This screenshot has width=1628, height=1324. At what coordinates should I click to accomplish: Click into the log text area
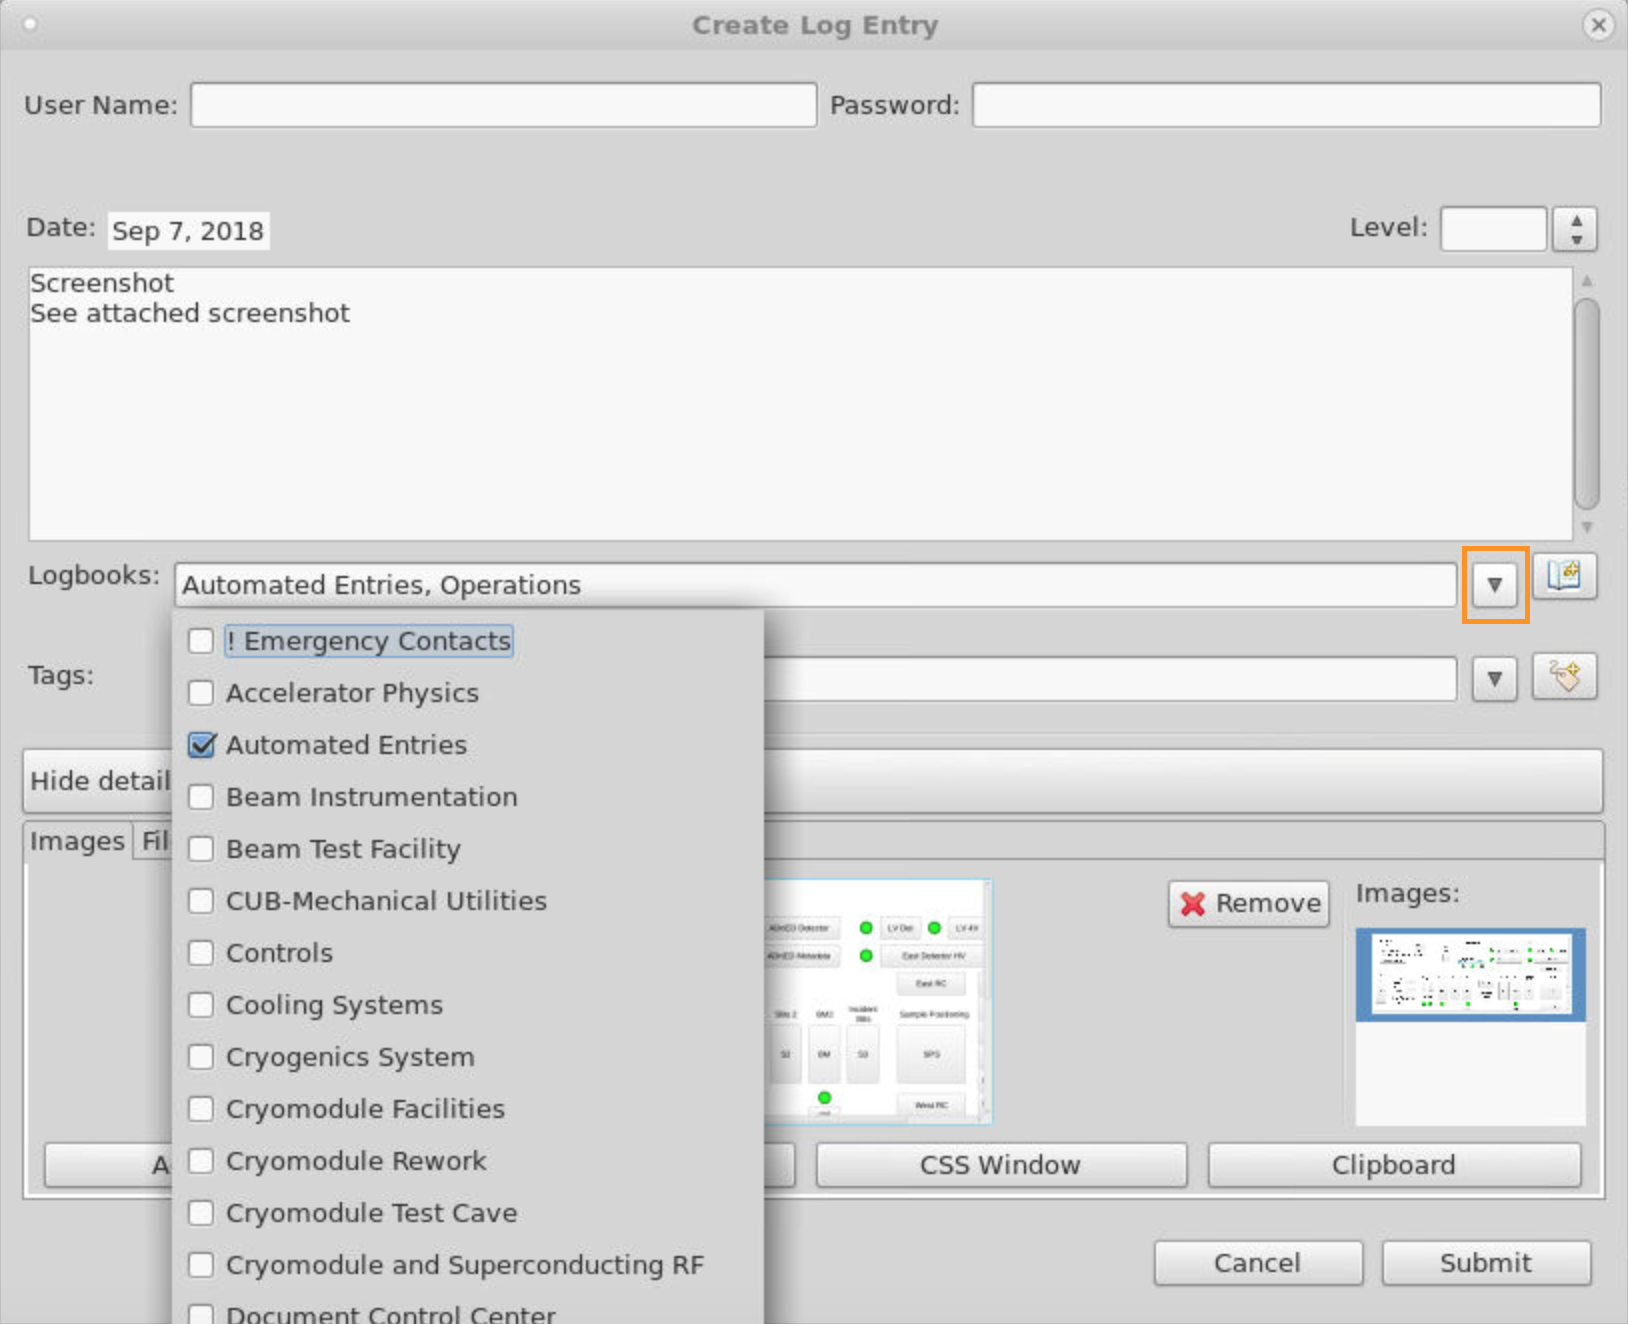point(800,404)
